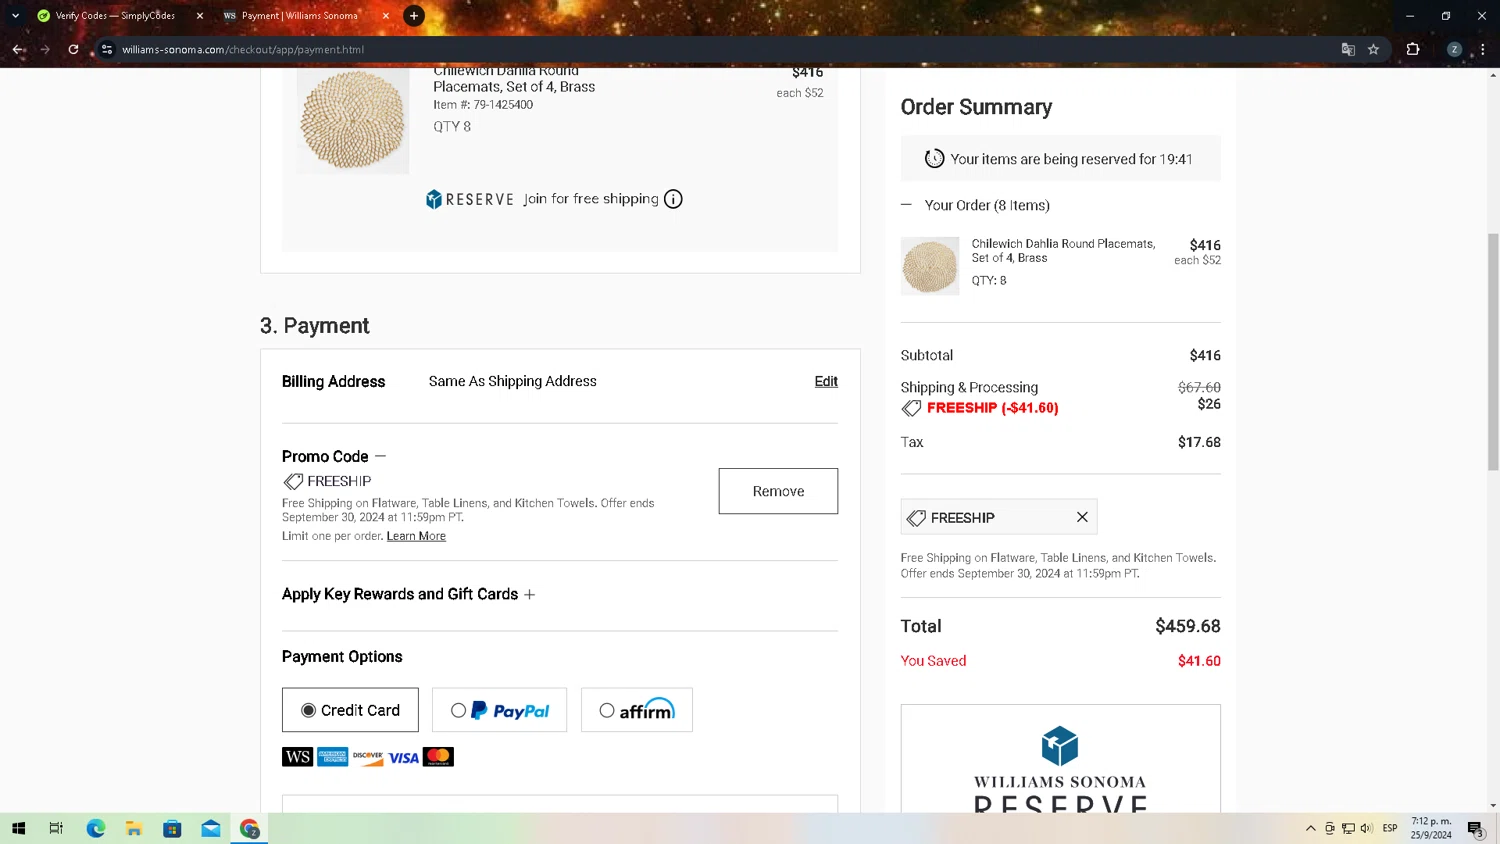The image size is (1500, 844).
Task: Bookmark this page with the star icon
Action: (x=1373, y=49)
